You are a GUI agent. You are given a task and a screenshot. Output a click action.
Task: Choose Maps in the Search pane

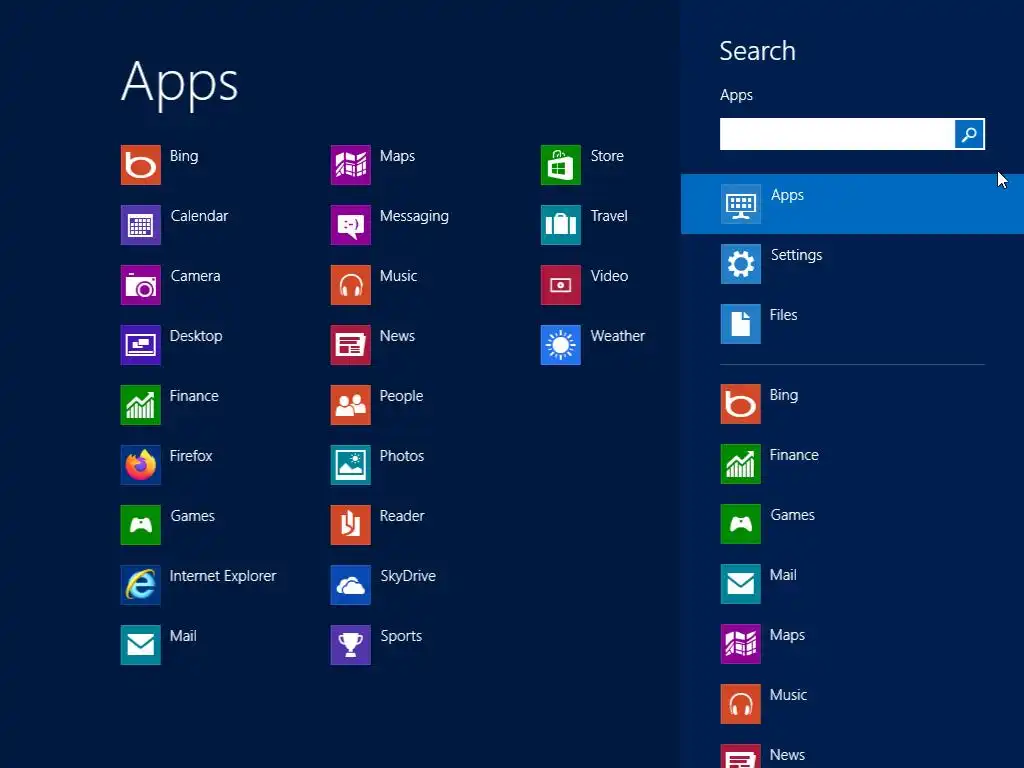tap(852, 644)
